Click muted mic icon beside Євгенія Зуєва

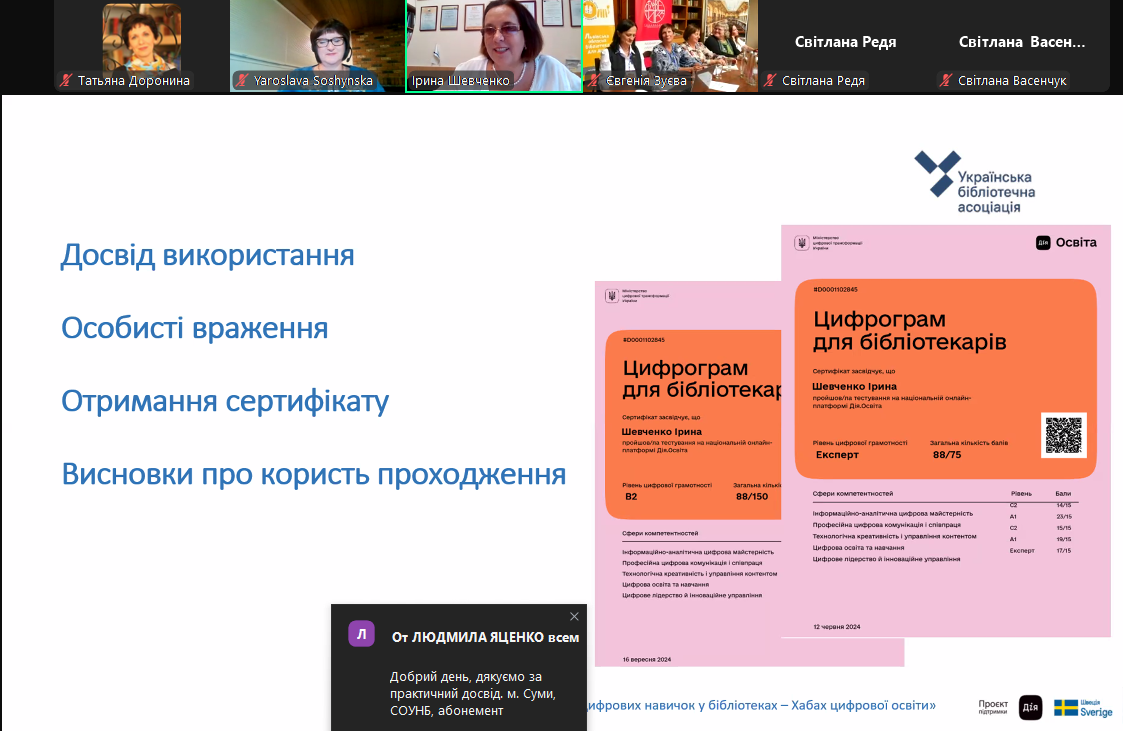596,81
